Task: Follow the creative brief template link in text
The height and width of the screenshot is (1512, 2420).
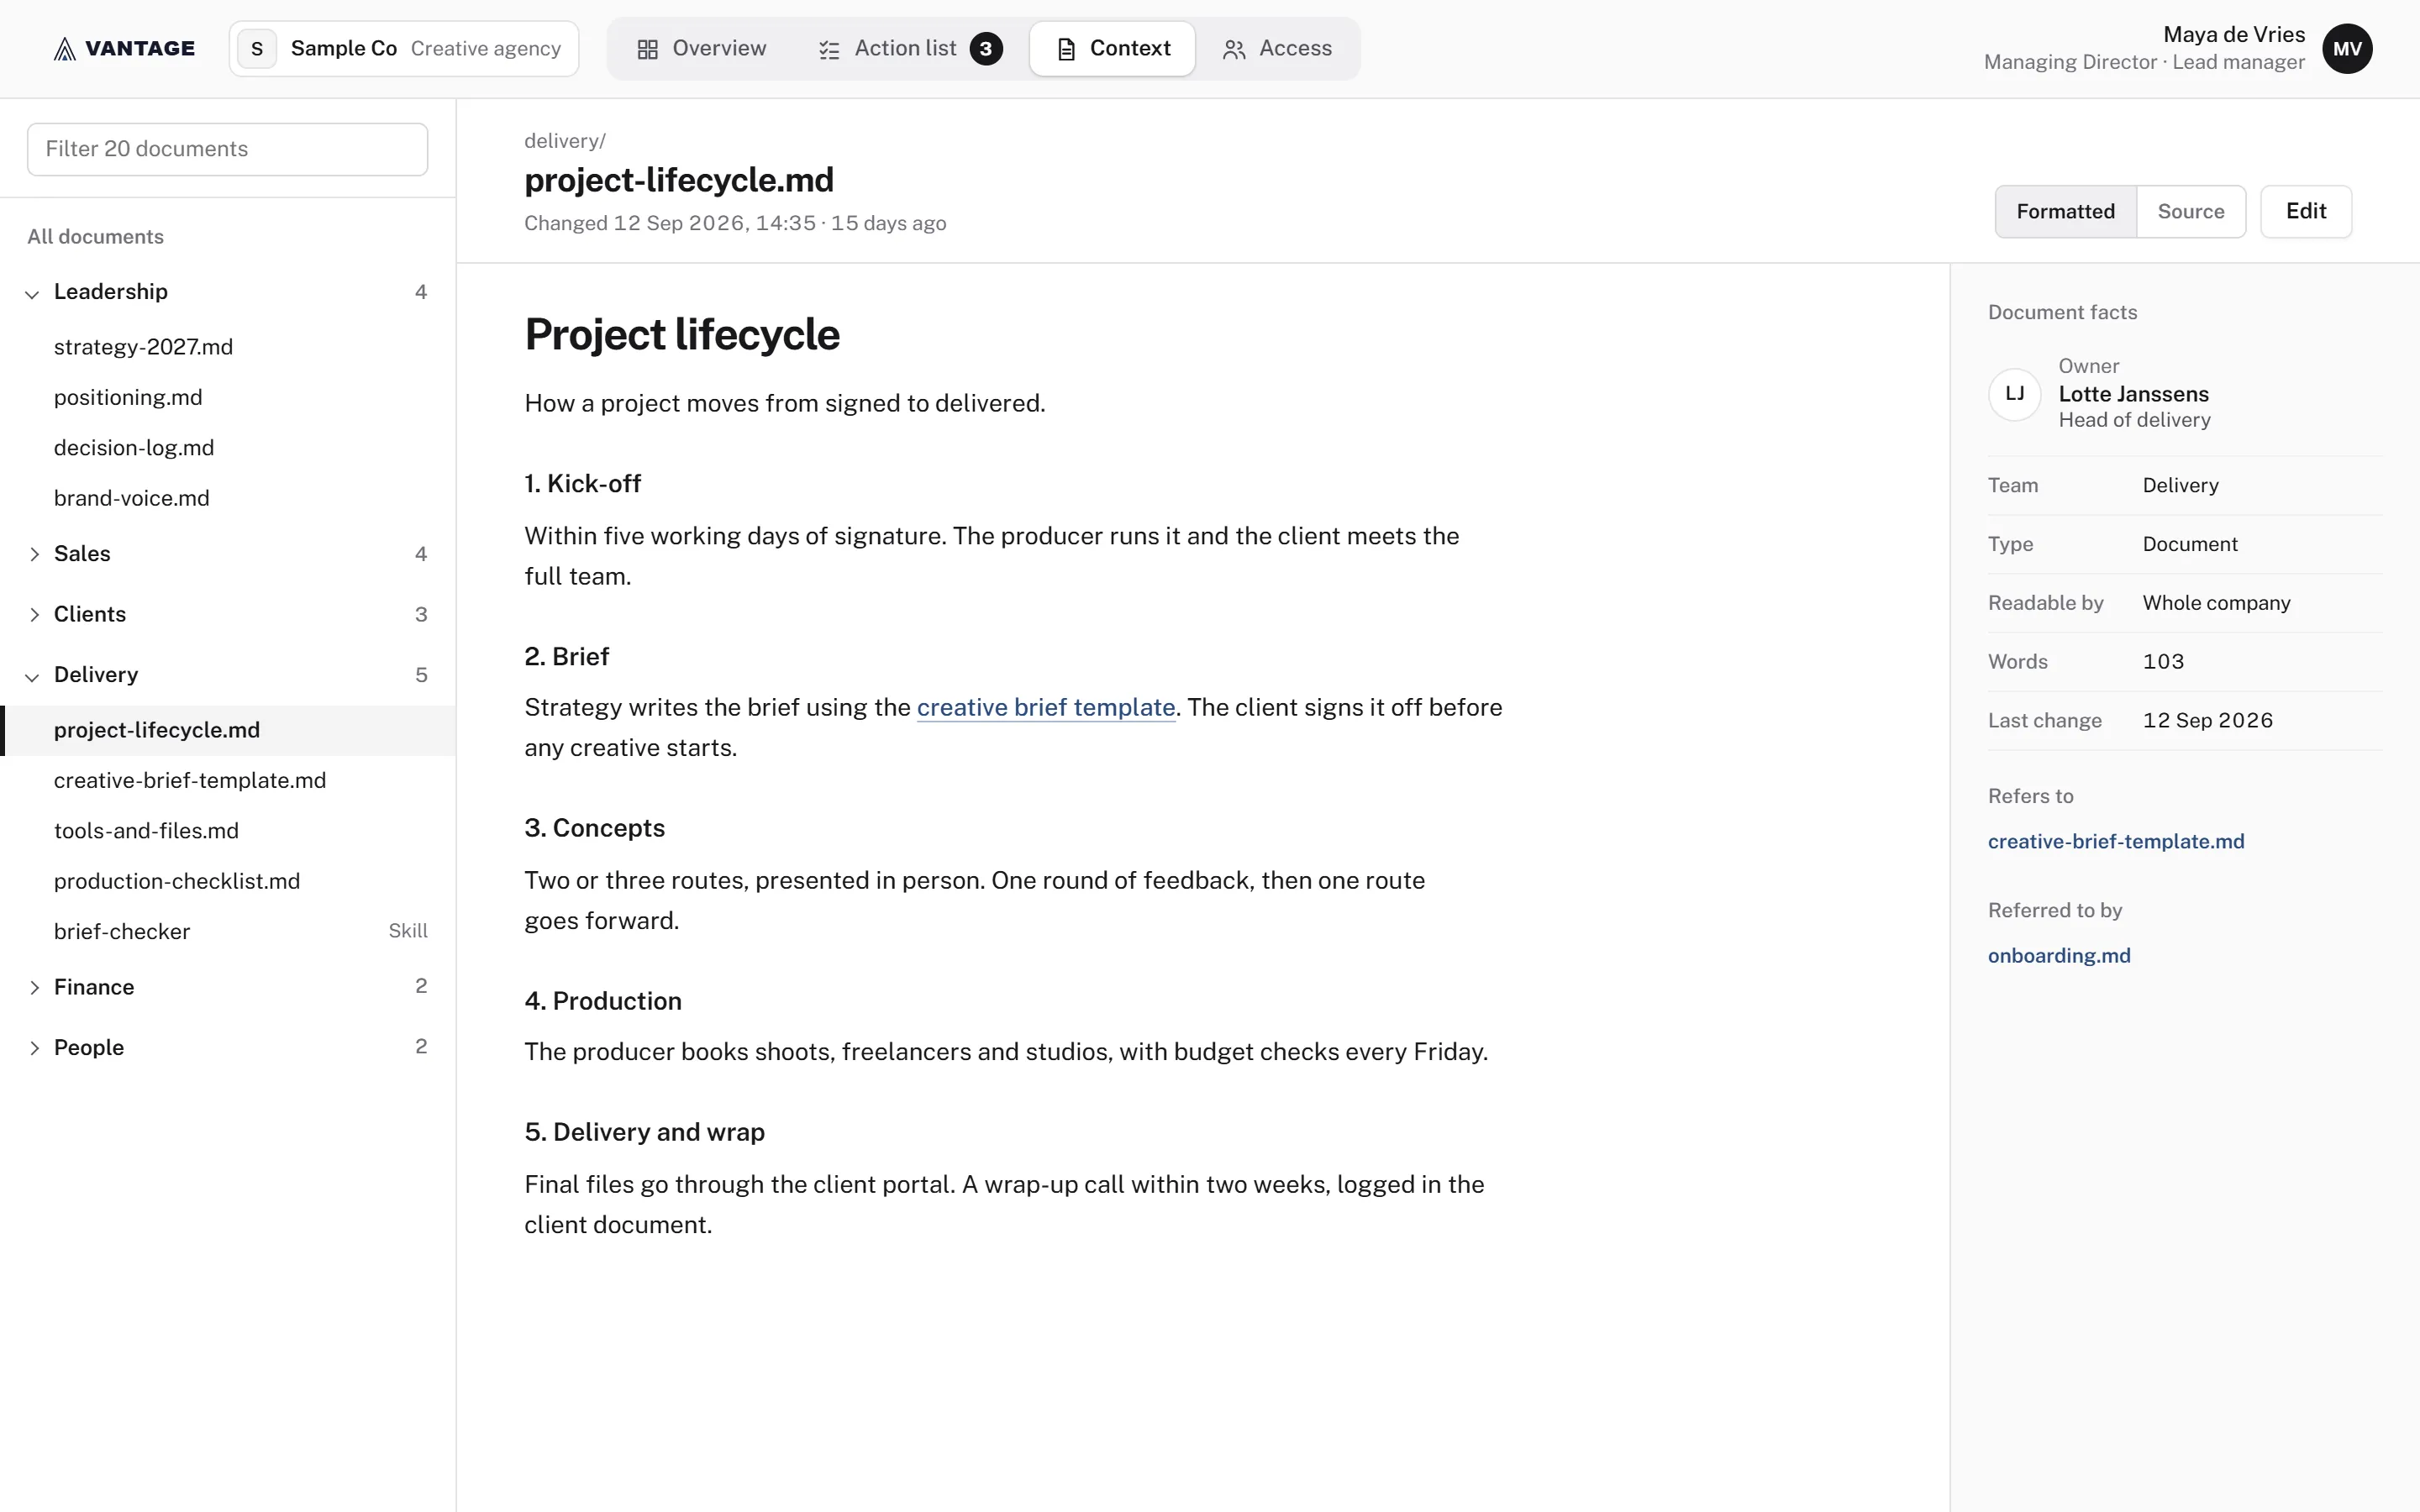Action: pos(1045,708)
